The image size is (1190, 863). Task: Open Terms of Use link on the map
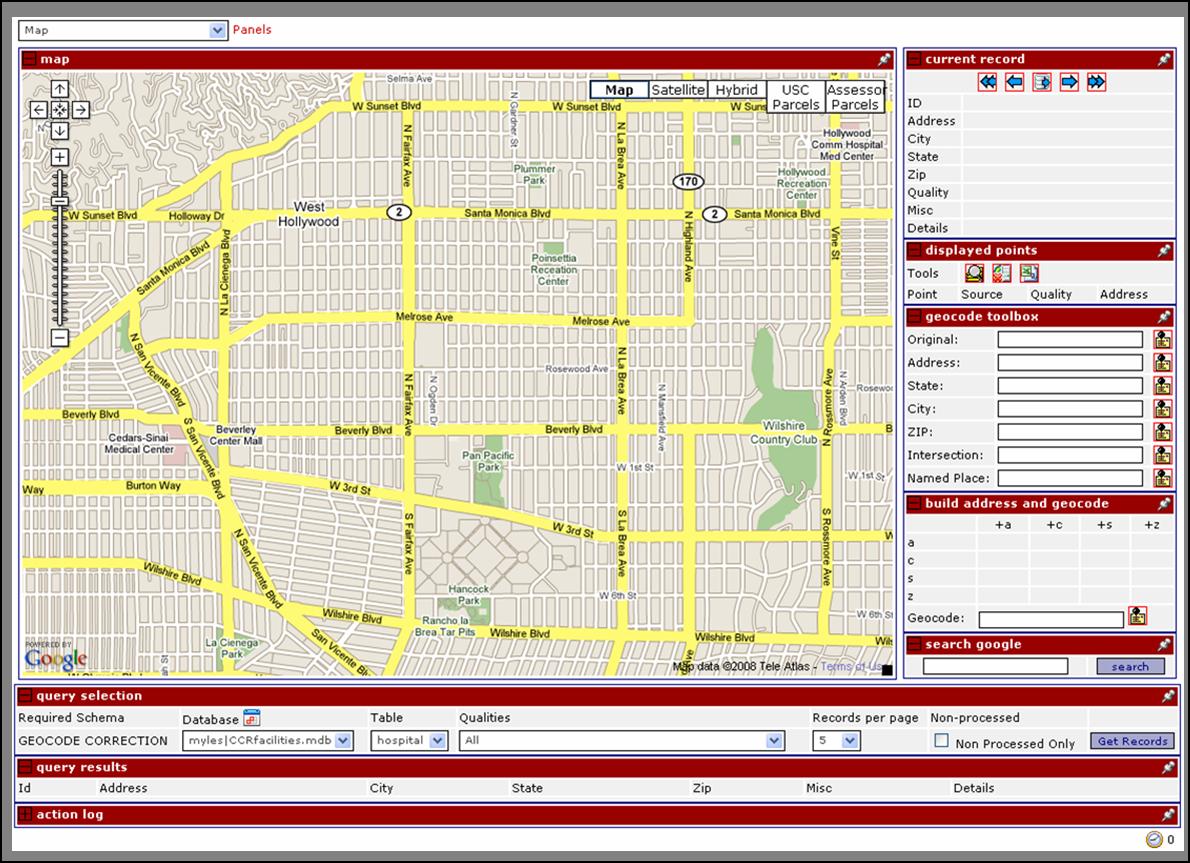pos(851,666)
